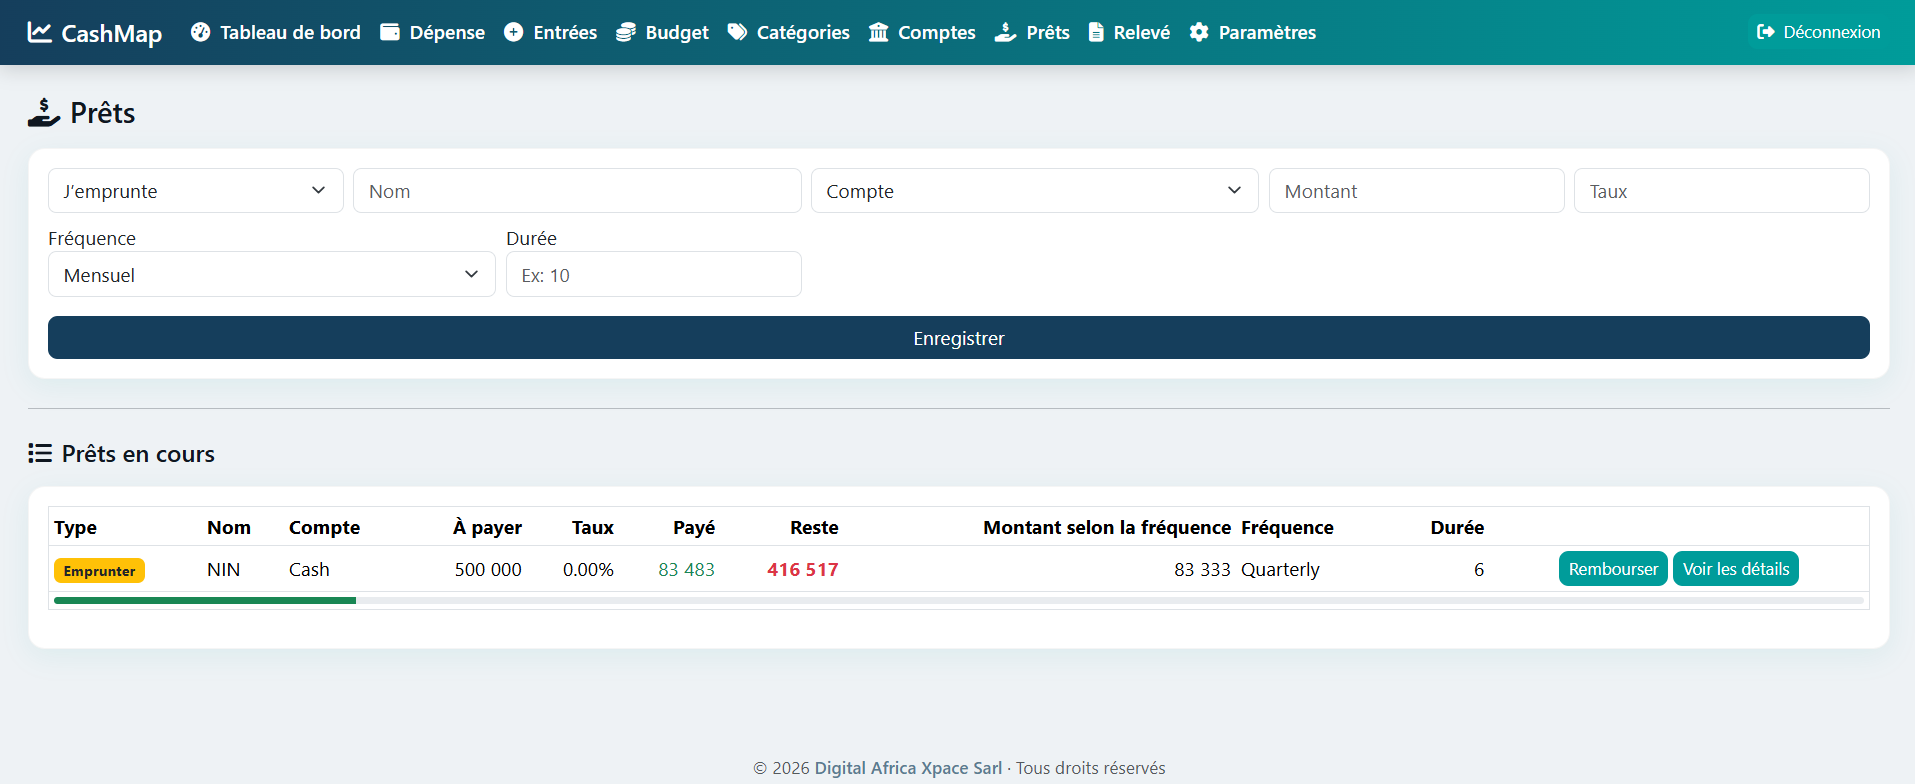
Task: Click the CashMap chart logo icon
Action: click(39, 32)
